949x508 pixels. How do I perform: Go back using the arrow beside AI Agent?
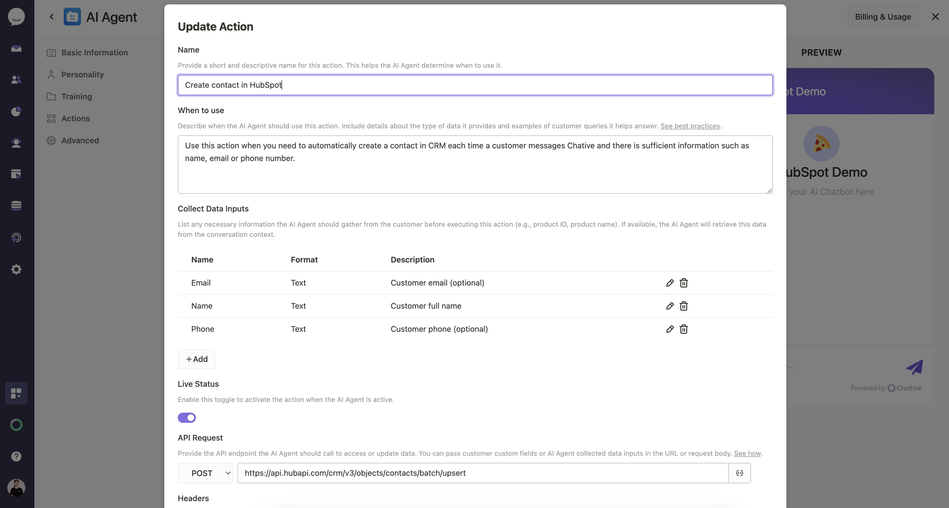coord(51,17)
